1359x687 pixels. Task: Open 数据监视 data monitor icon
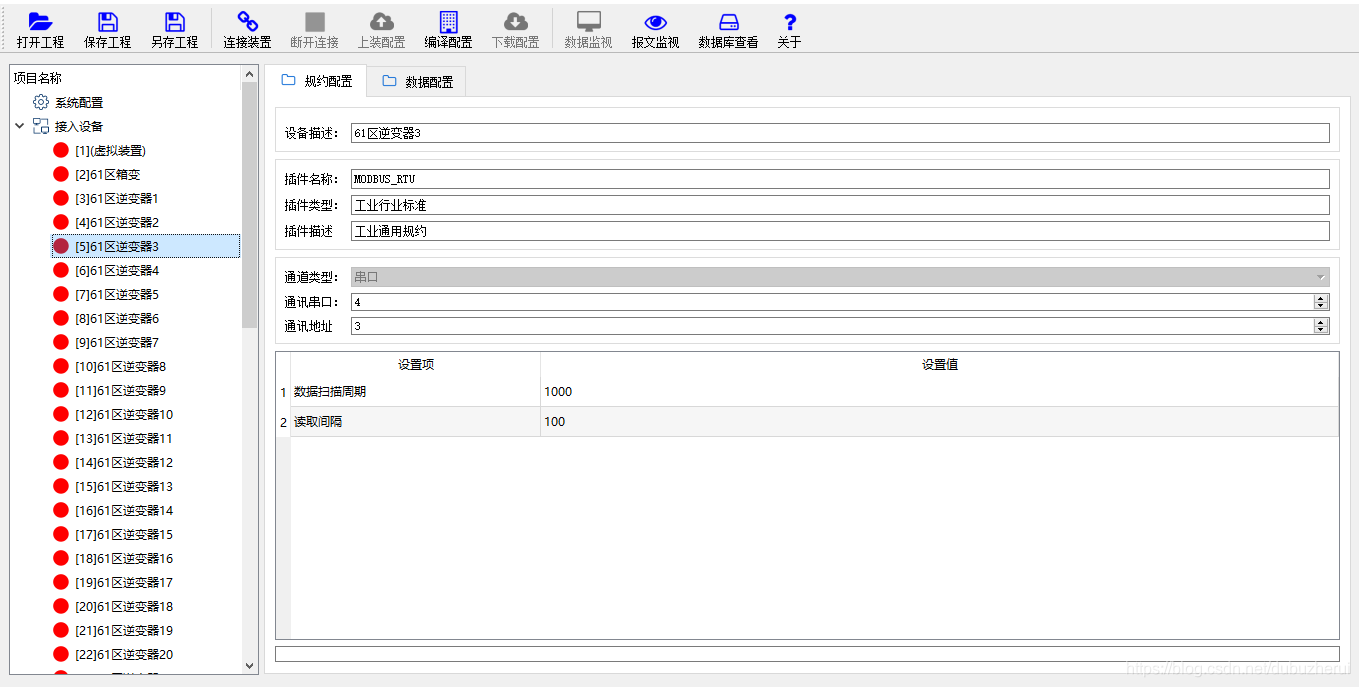tap(589, 21)
